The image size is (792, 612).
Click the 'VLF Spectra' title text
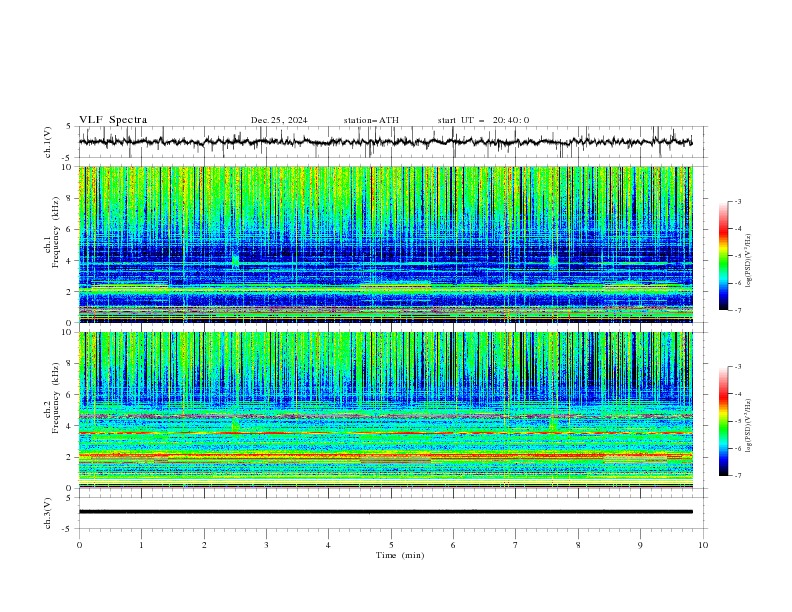point(113,120)
